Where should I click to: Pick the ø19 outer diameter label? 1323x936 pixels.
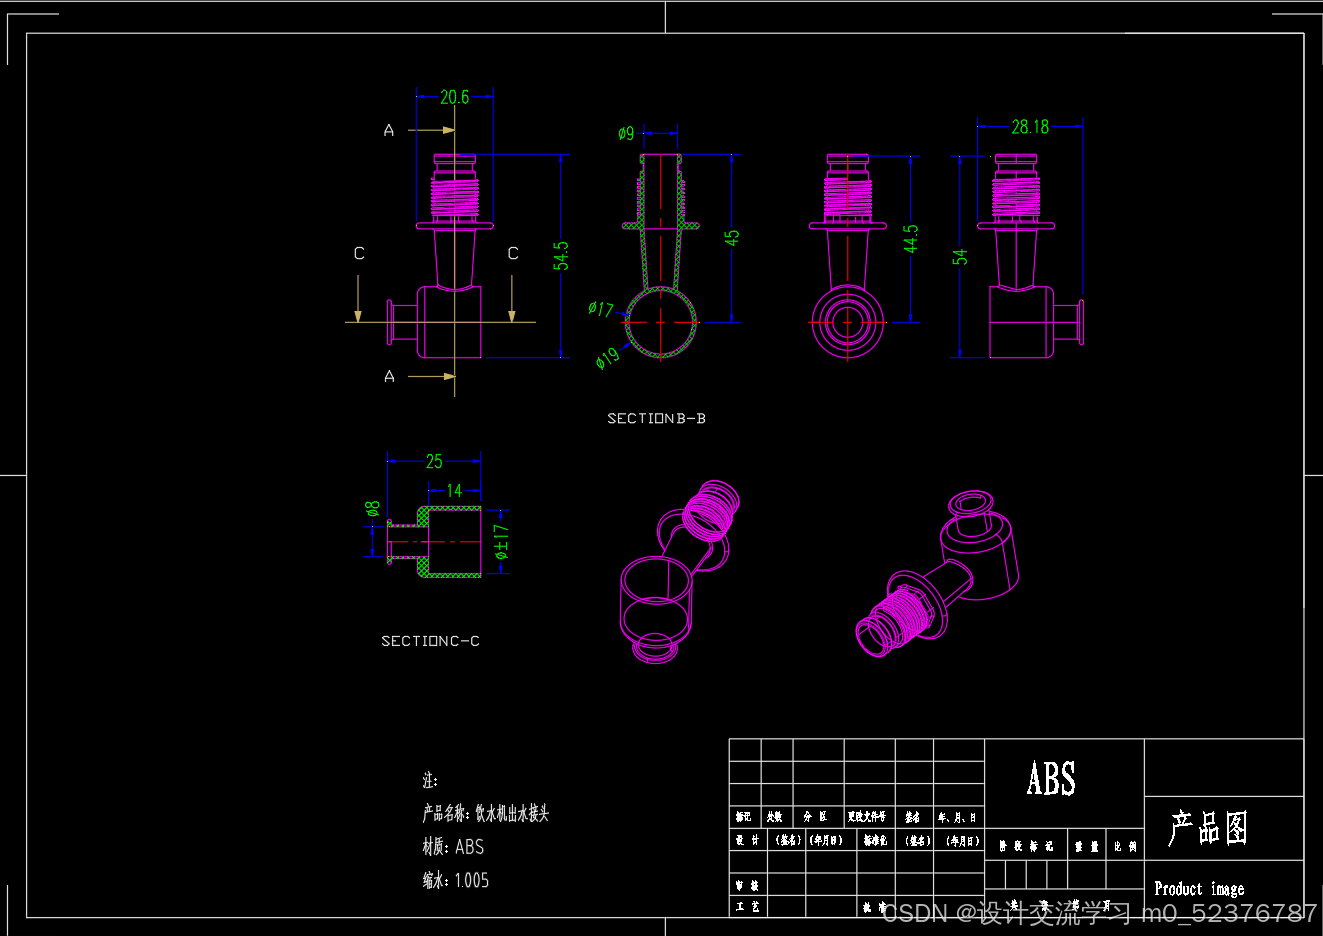[x=607, y=357]
